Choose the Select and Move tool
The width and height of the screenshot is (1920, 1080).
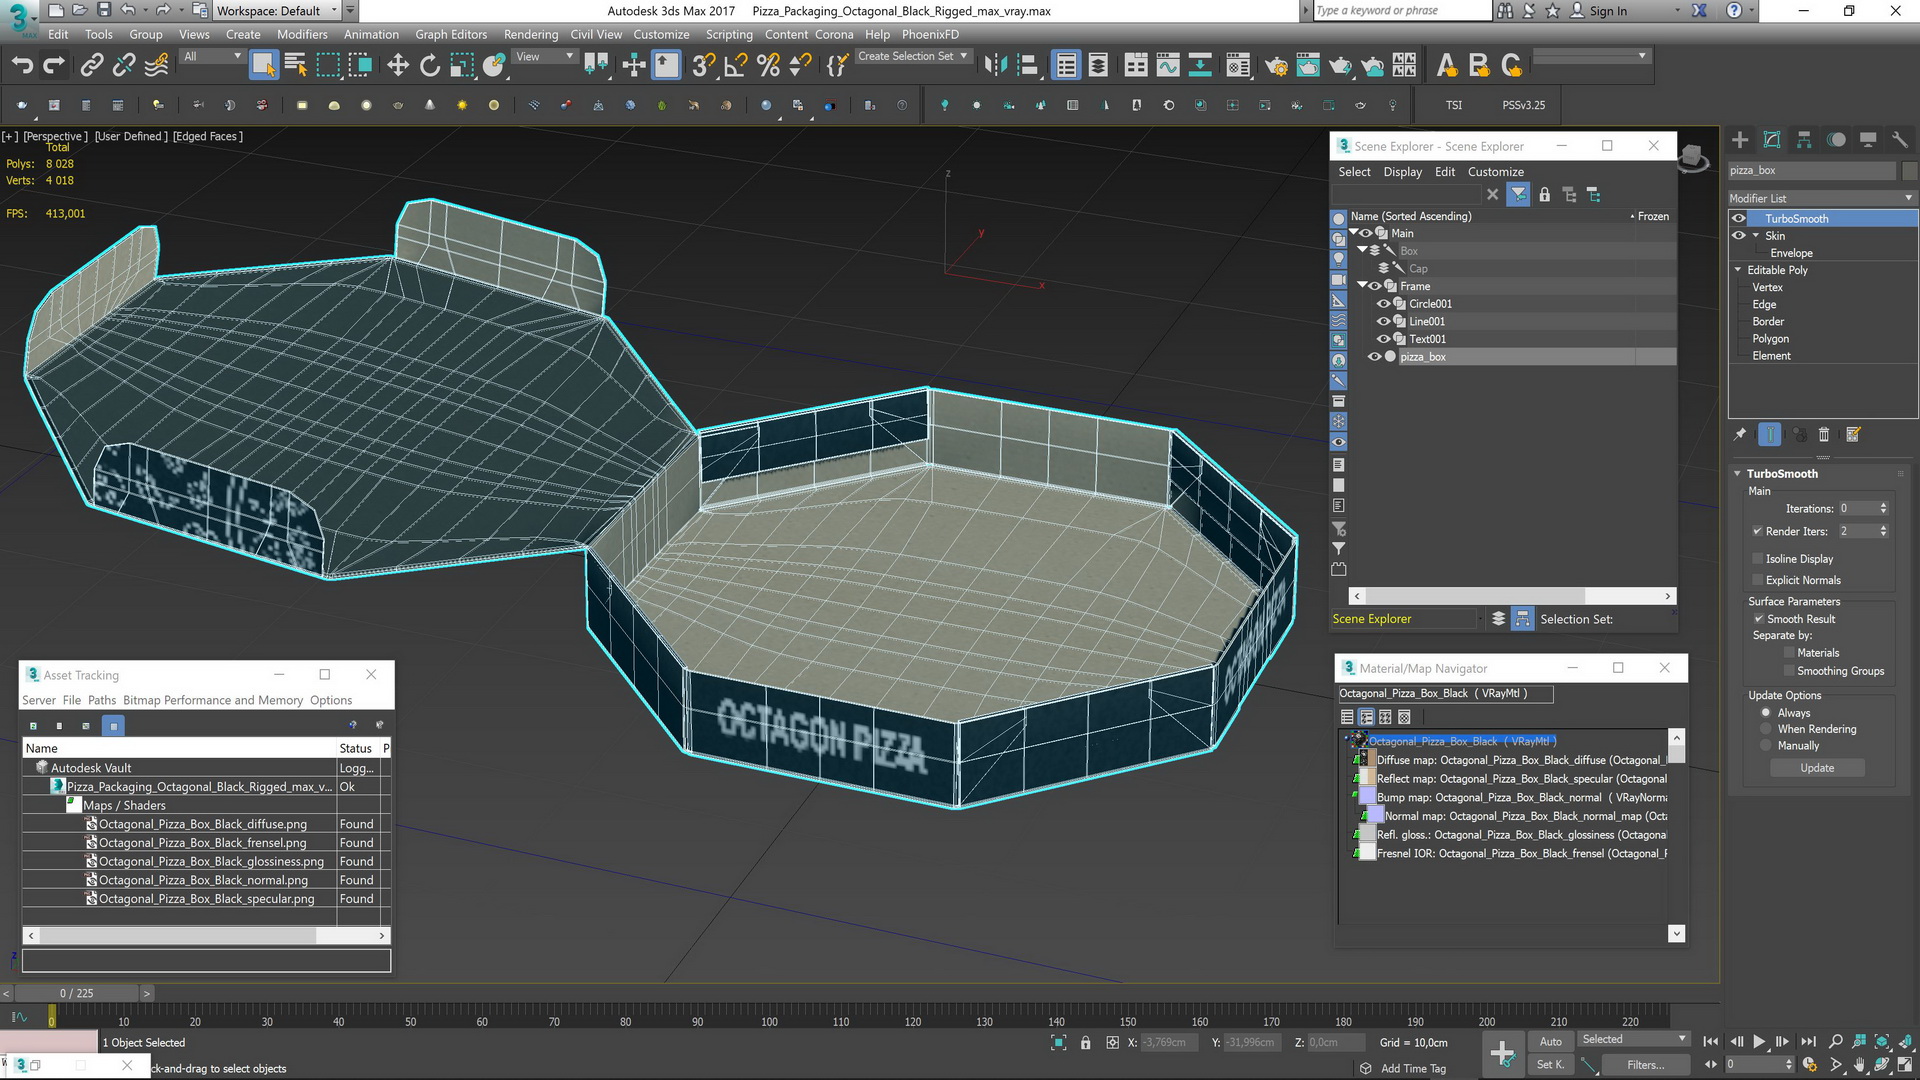pos(398,66)
